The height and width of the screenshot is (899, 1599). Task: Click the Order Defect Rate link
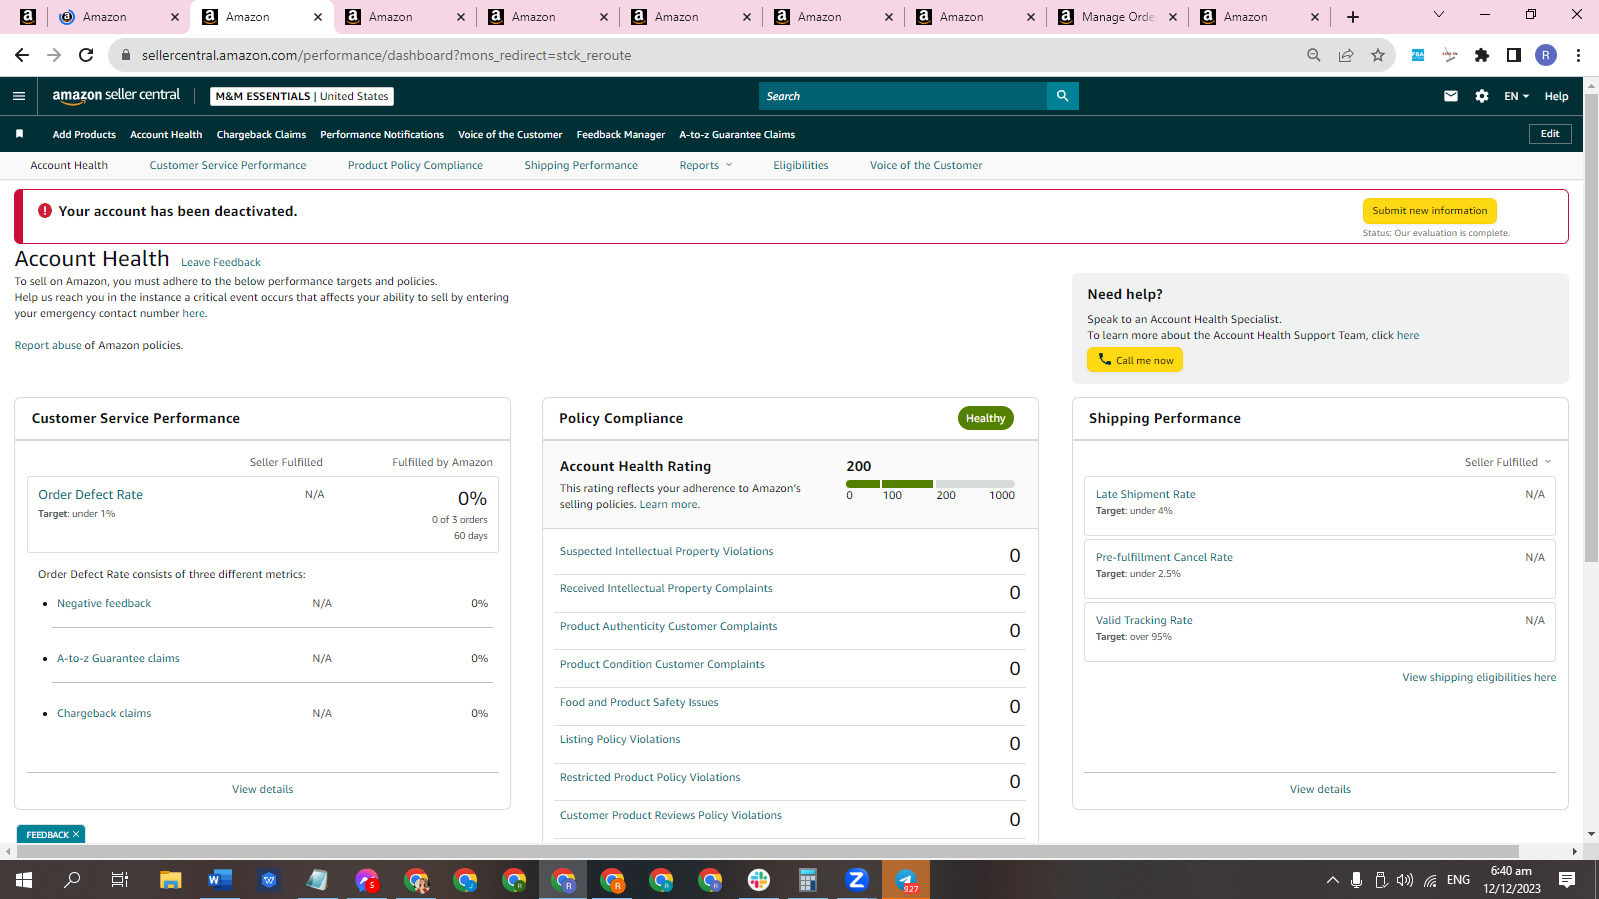90,494
